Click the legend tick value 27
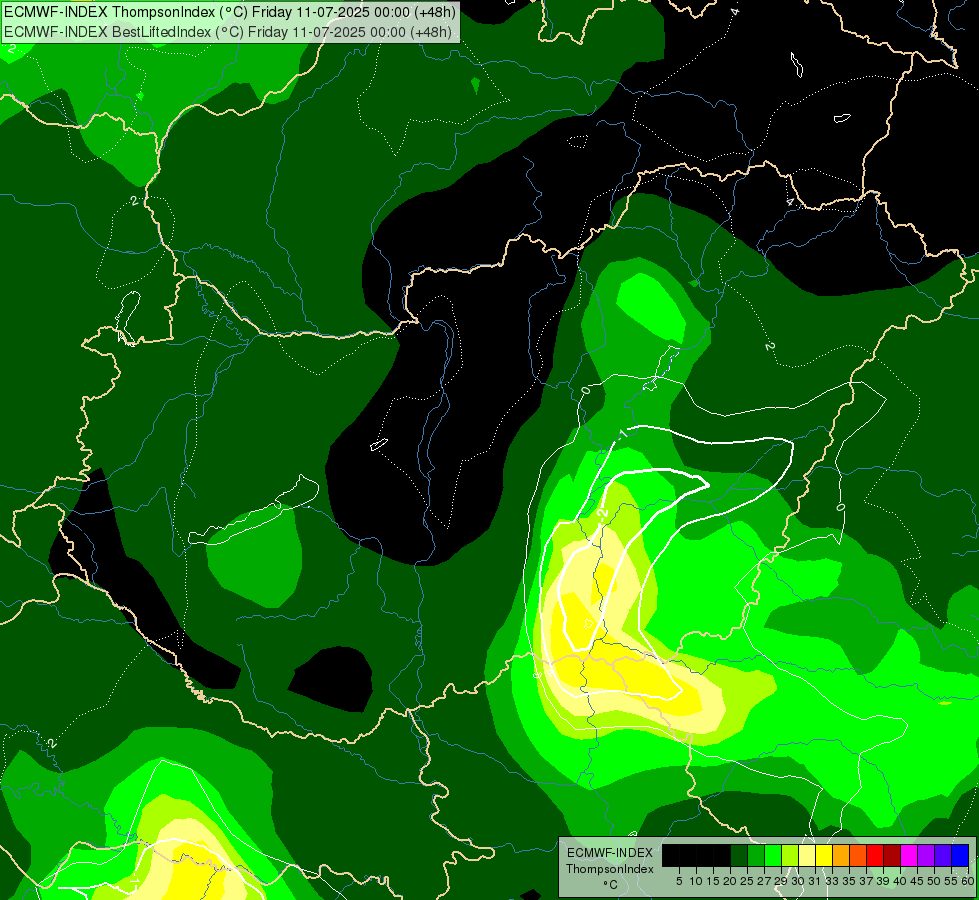The image size is (979, 900). click(x=764, y=881)
